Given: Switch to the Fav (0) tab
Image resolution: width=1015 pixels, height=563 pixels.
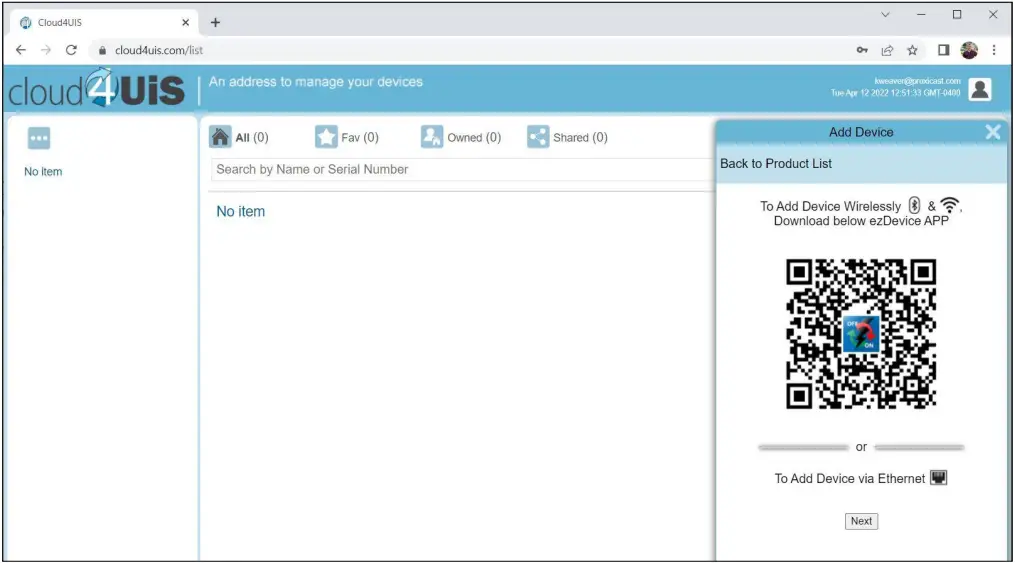Looking at the screenshot, I should pos(347,137).
